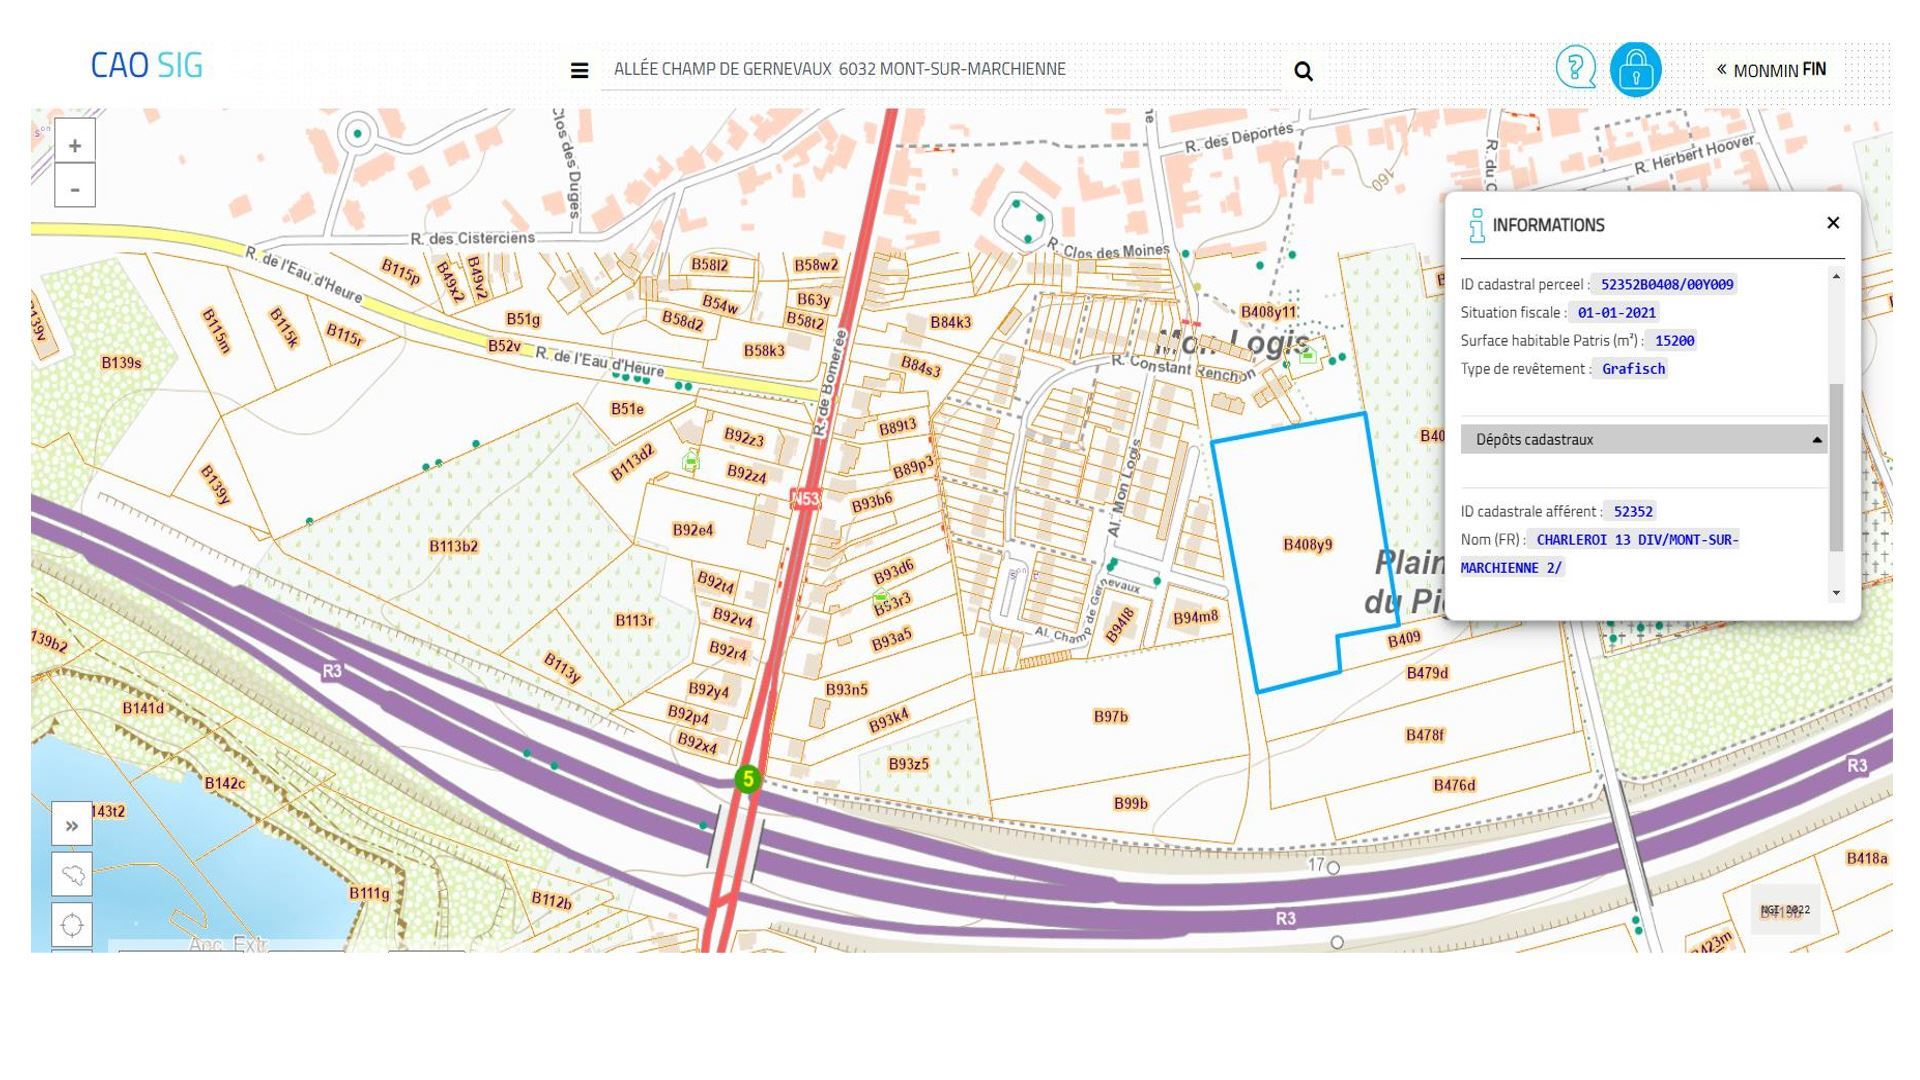Open the hamburger menu beside the search field

click(x=579, y=70)
